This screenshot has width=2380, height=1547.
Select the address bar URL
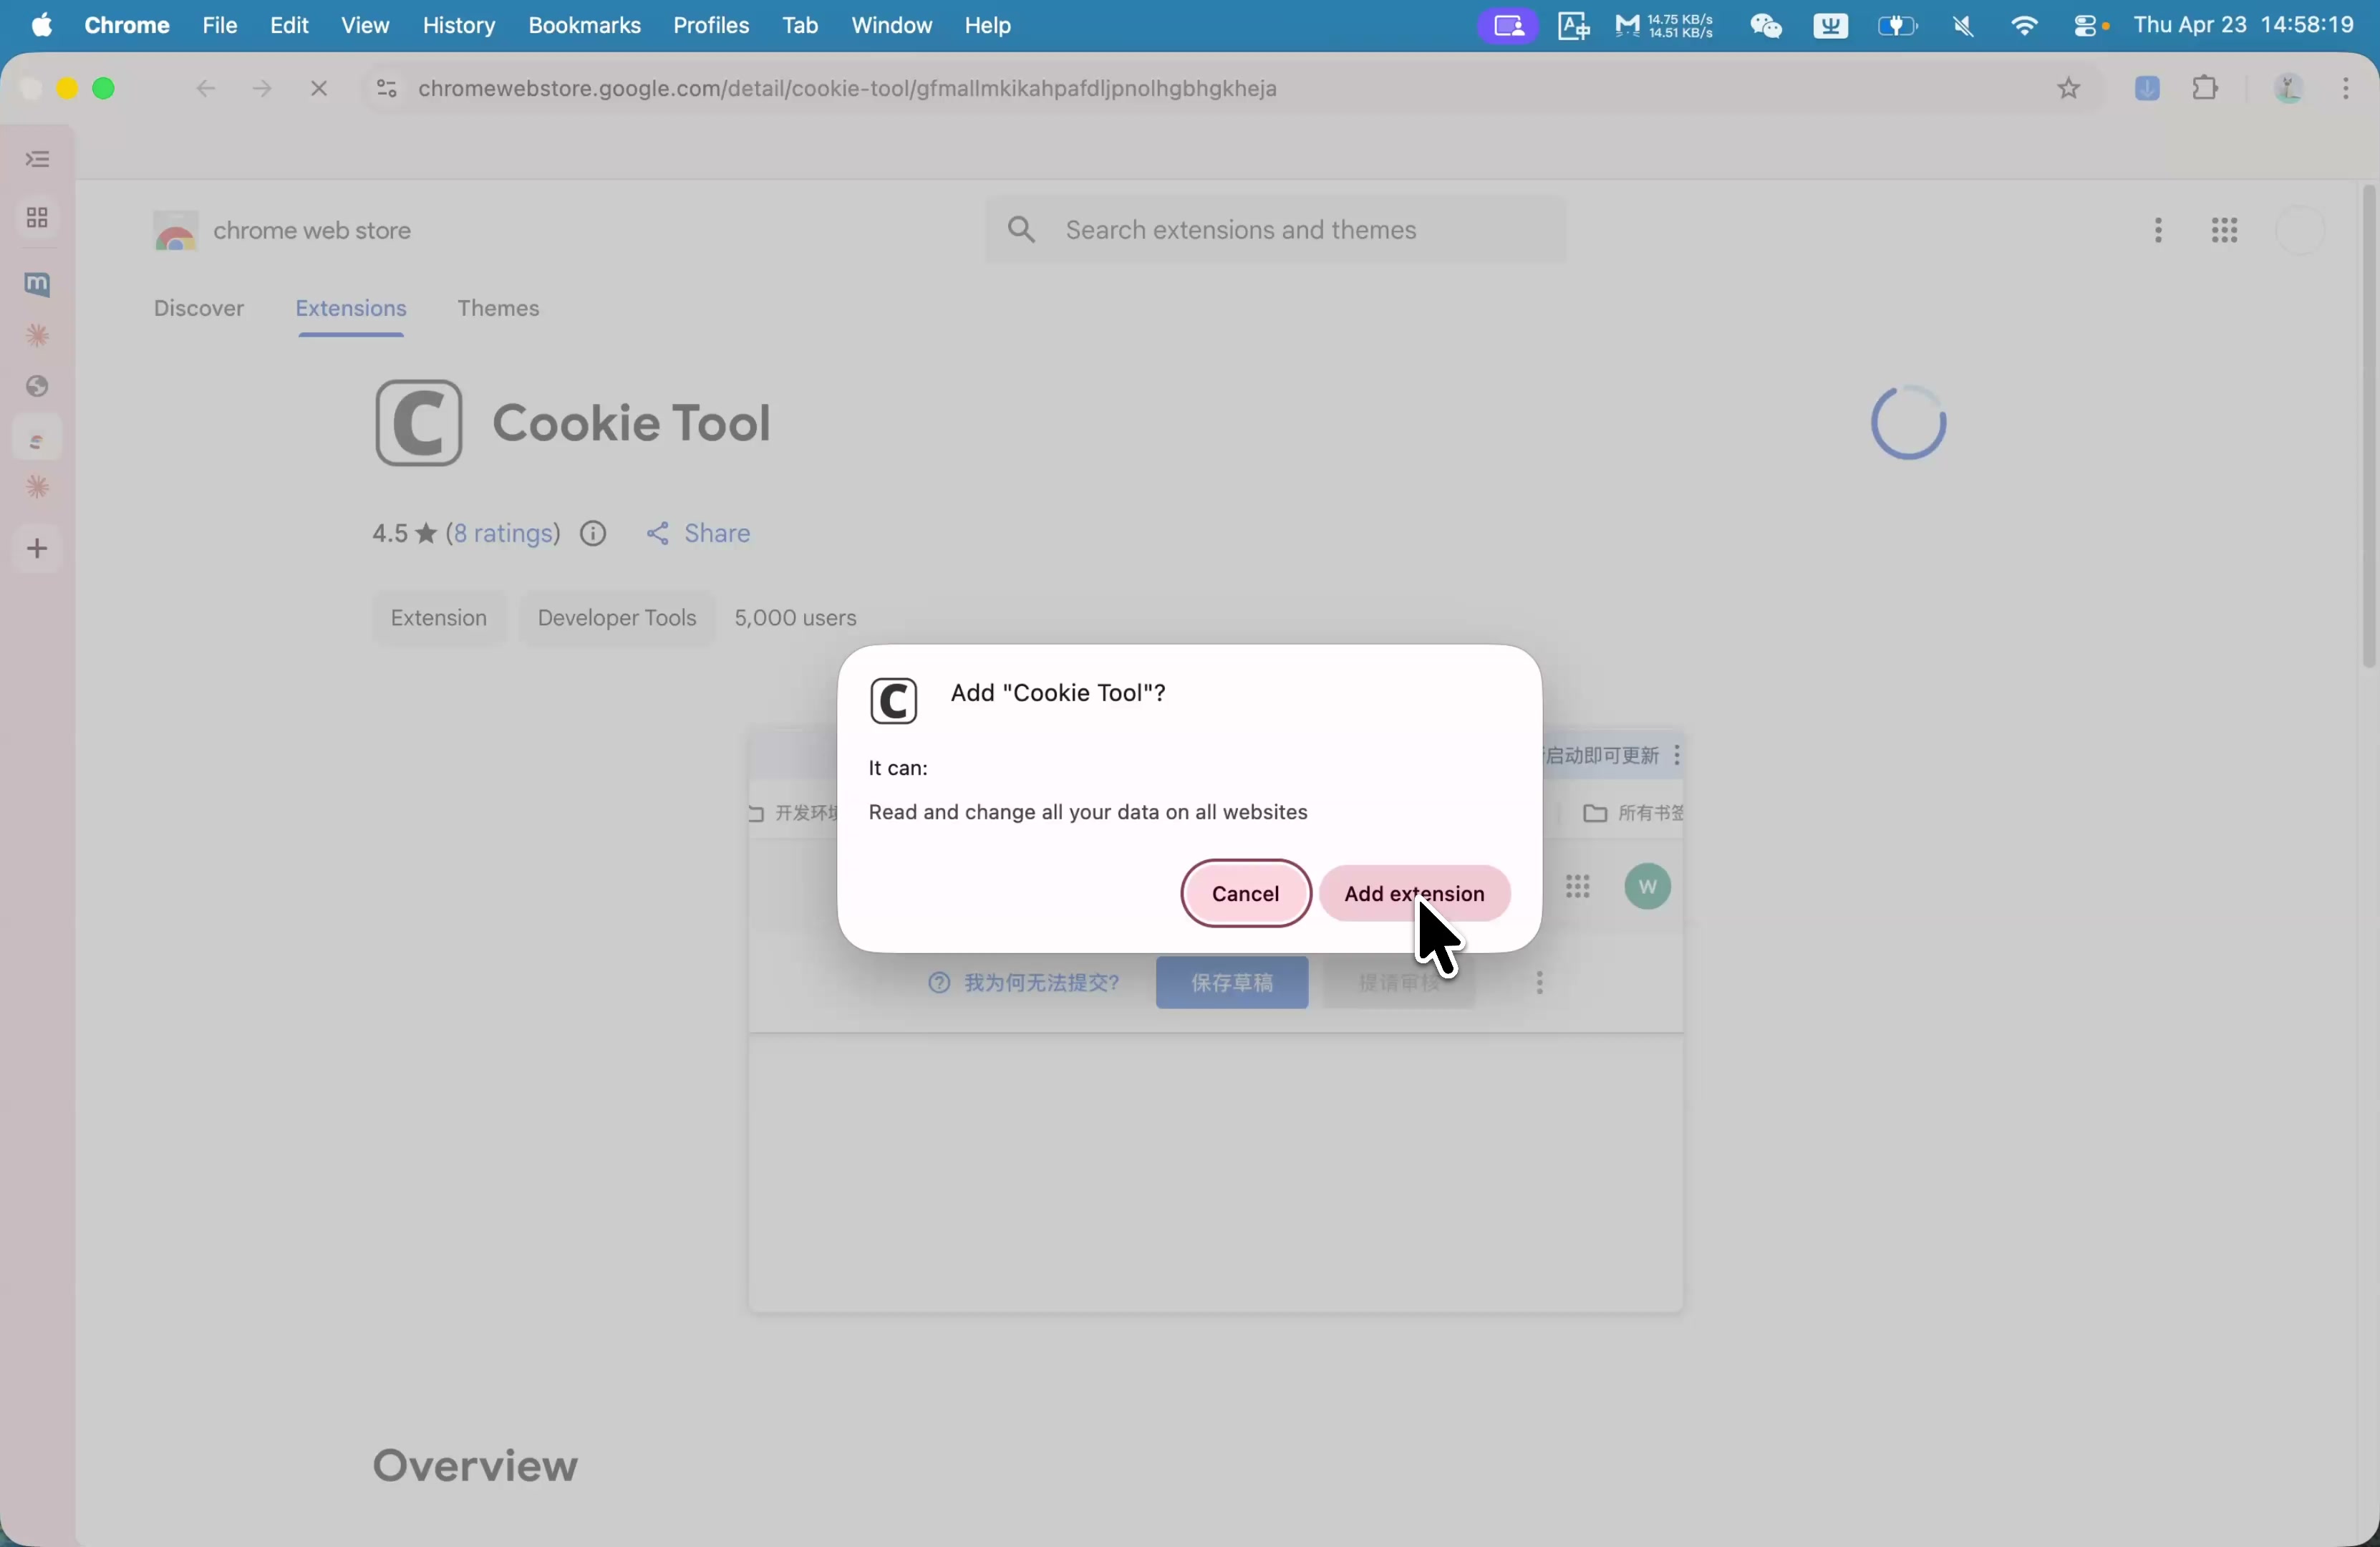(848, 90)
